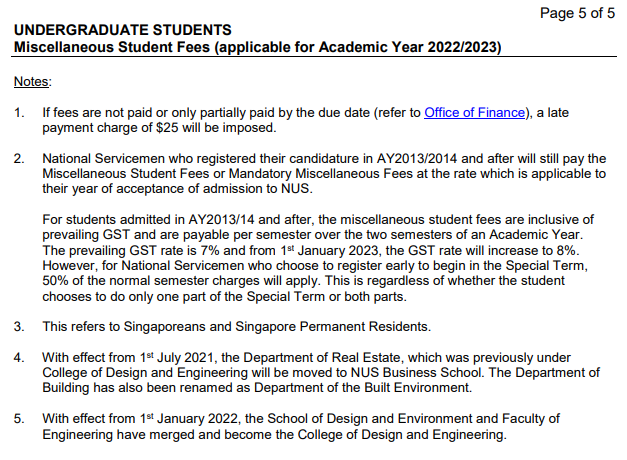Screen dimensions: 627x460
Task: Click the 7% GST rate figure
Action: [x=210, y=250]
